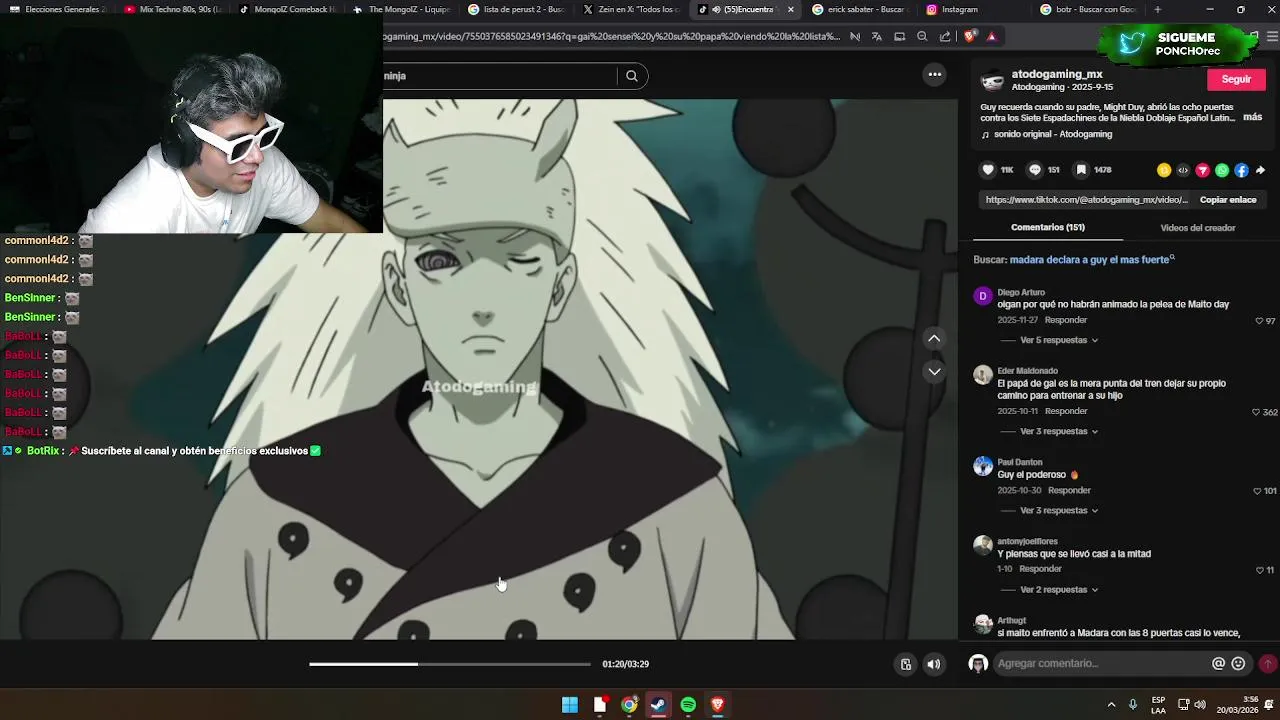Screen dimensions: 1280x720
Task: Share the video on Facebook
Action: [1241, 170]
